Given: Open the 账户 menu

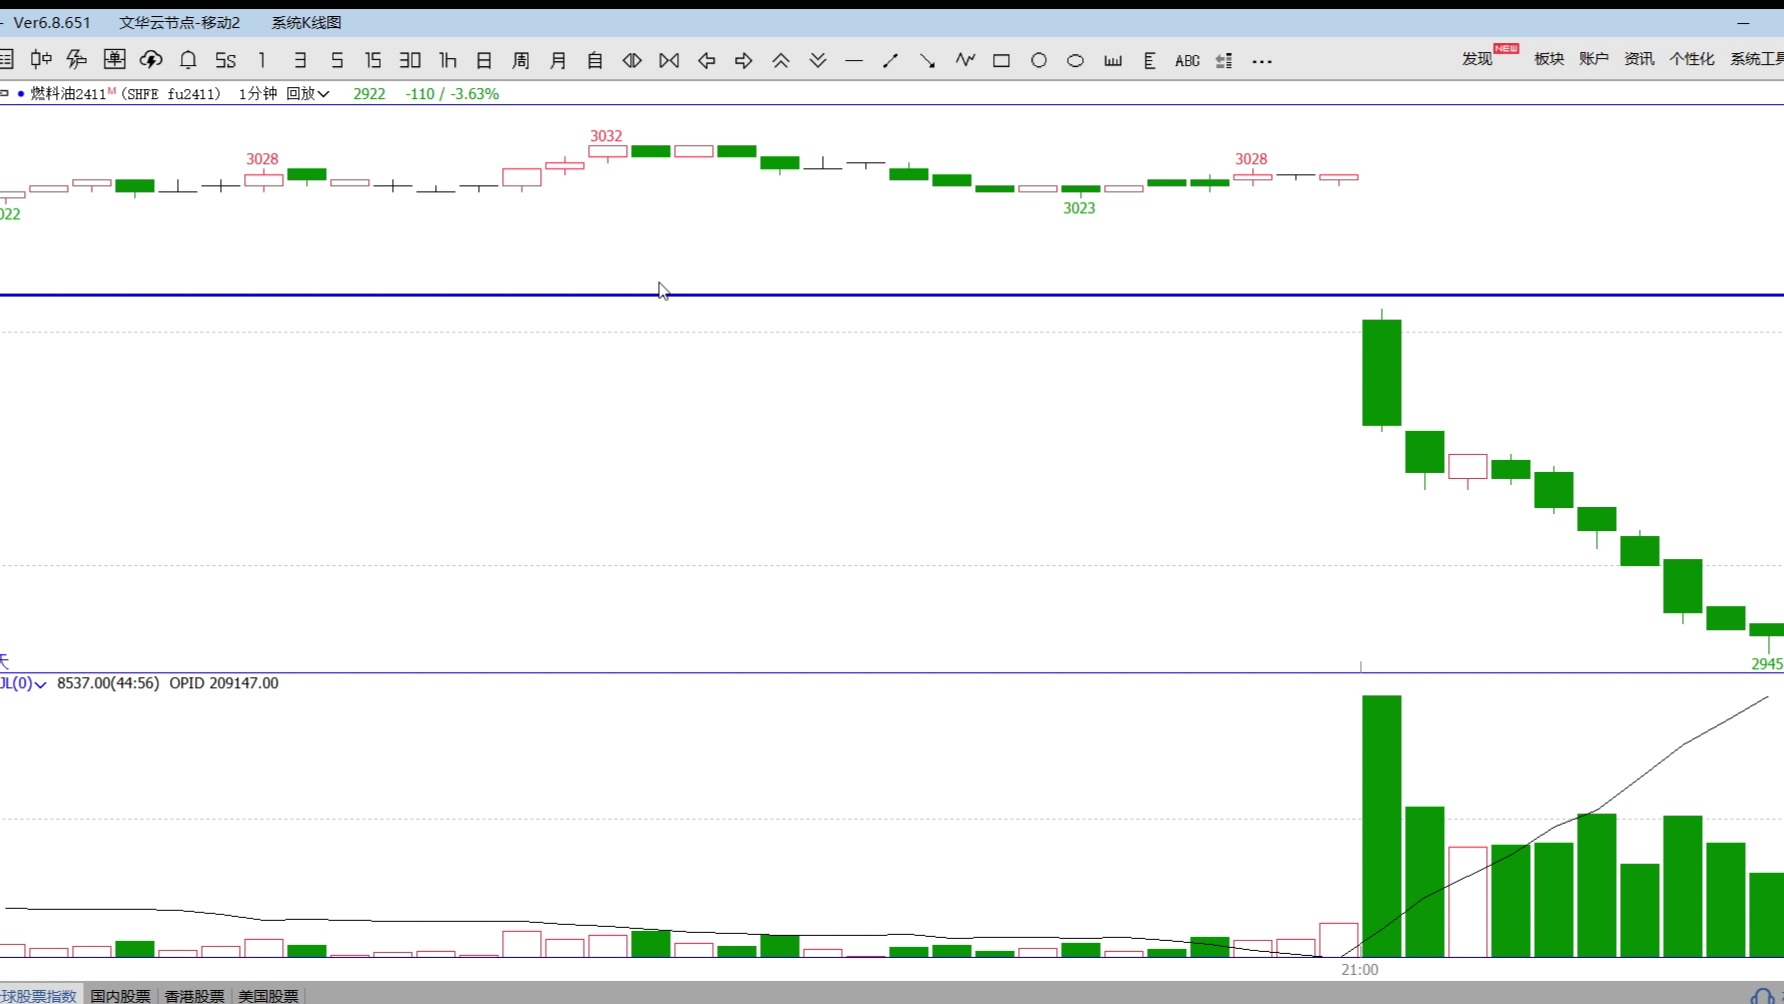Looking at the screenshot, I should (x=1594, y=59).
